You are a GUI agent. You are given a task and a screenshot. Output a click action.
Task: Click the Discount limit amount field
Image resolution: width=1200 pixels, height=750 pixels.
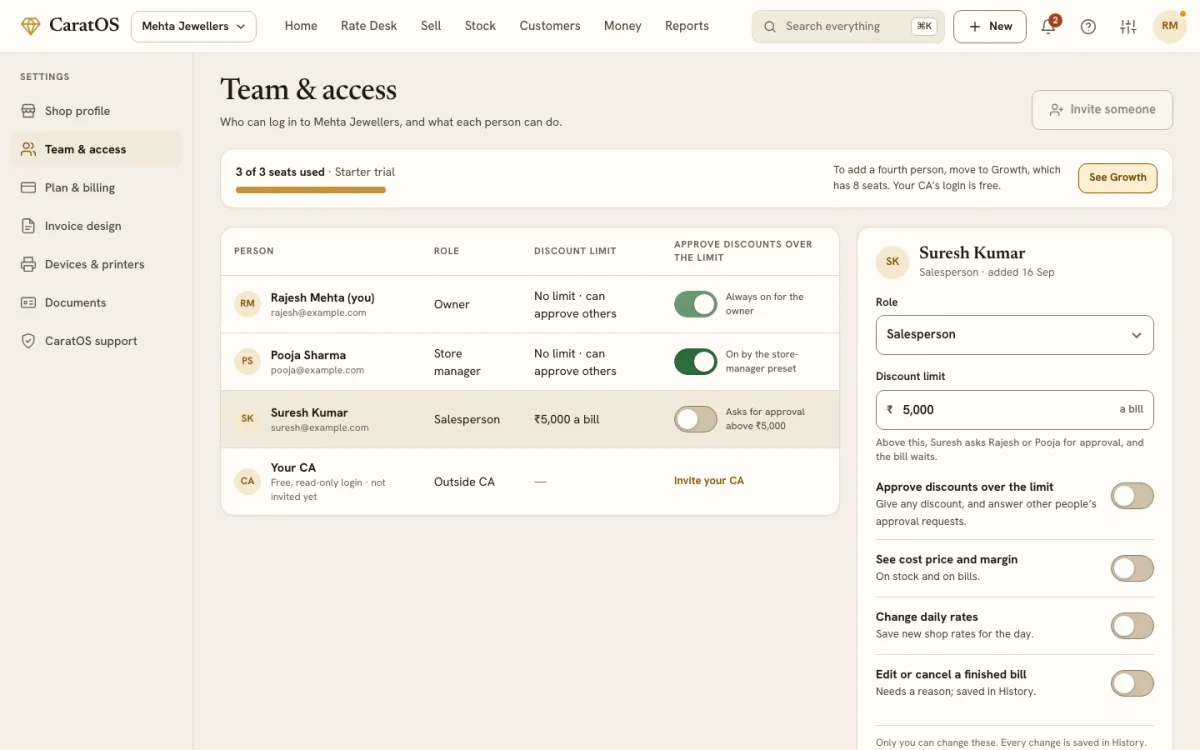coord(1014,410)
